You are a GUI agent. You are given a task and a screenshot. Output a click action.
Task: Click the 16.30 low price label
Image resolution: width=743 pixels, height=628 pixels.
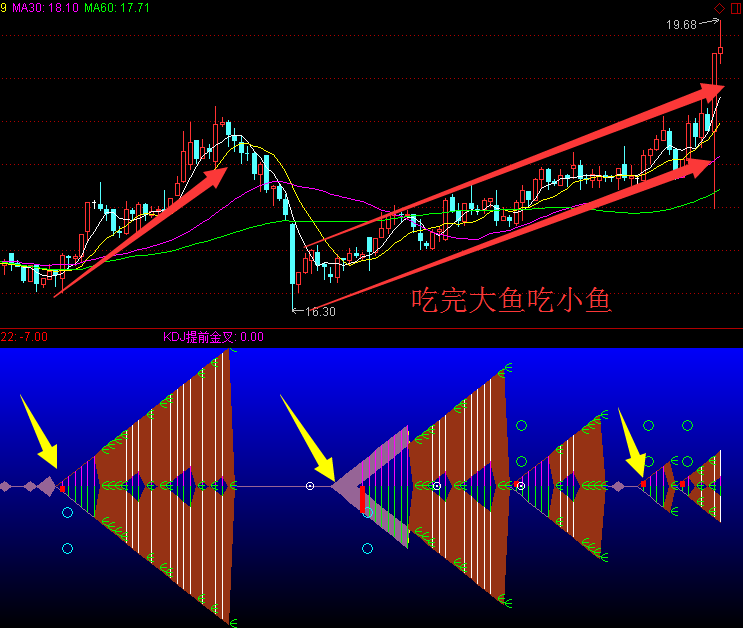[320, 312]
